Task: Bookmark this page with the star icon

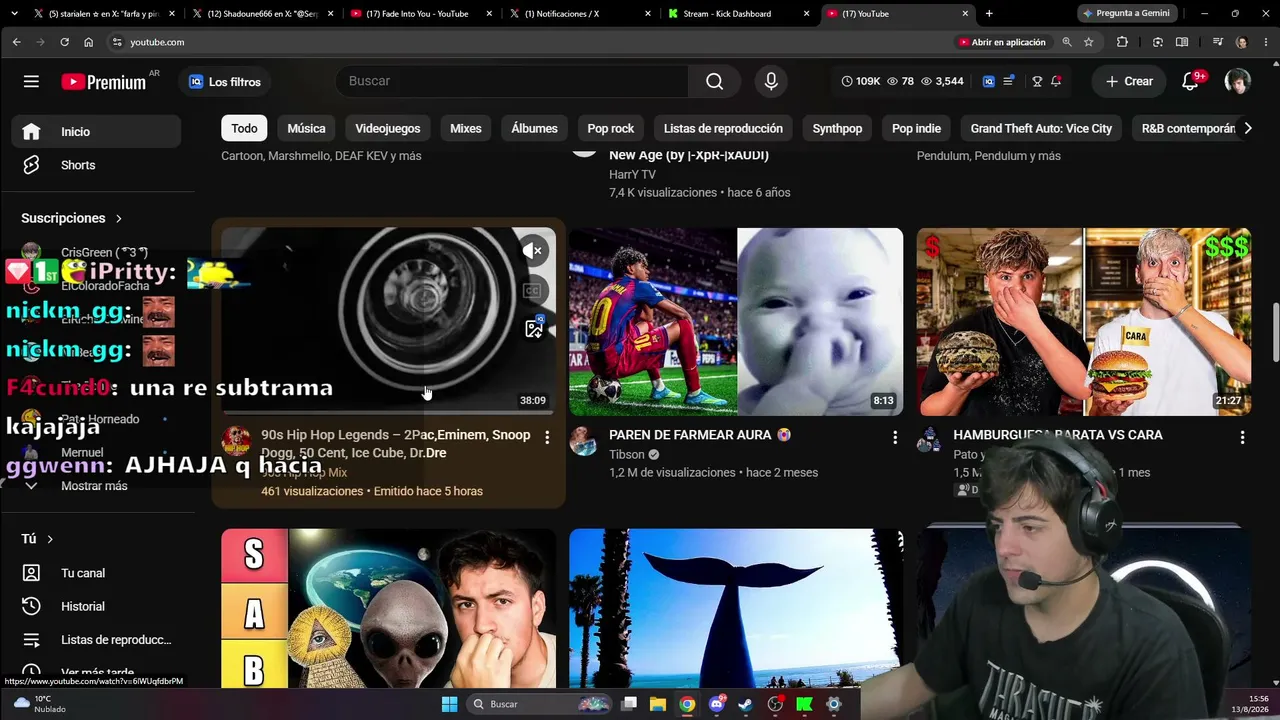Action: pyautogui.click(x=1089, y=42)
